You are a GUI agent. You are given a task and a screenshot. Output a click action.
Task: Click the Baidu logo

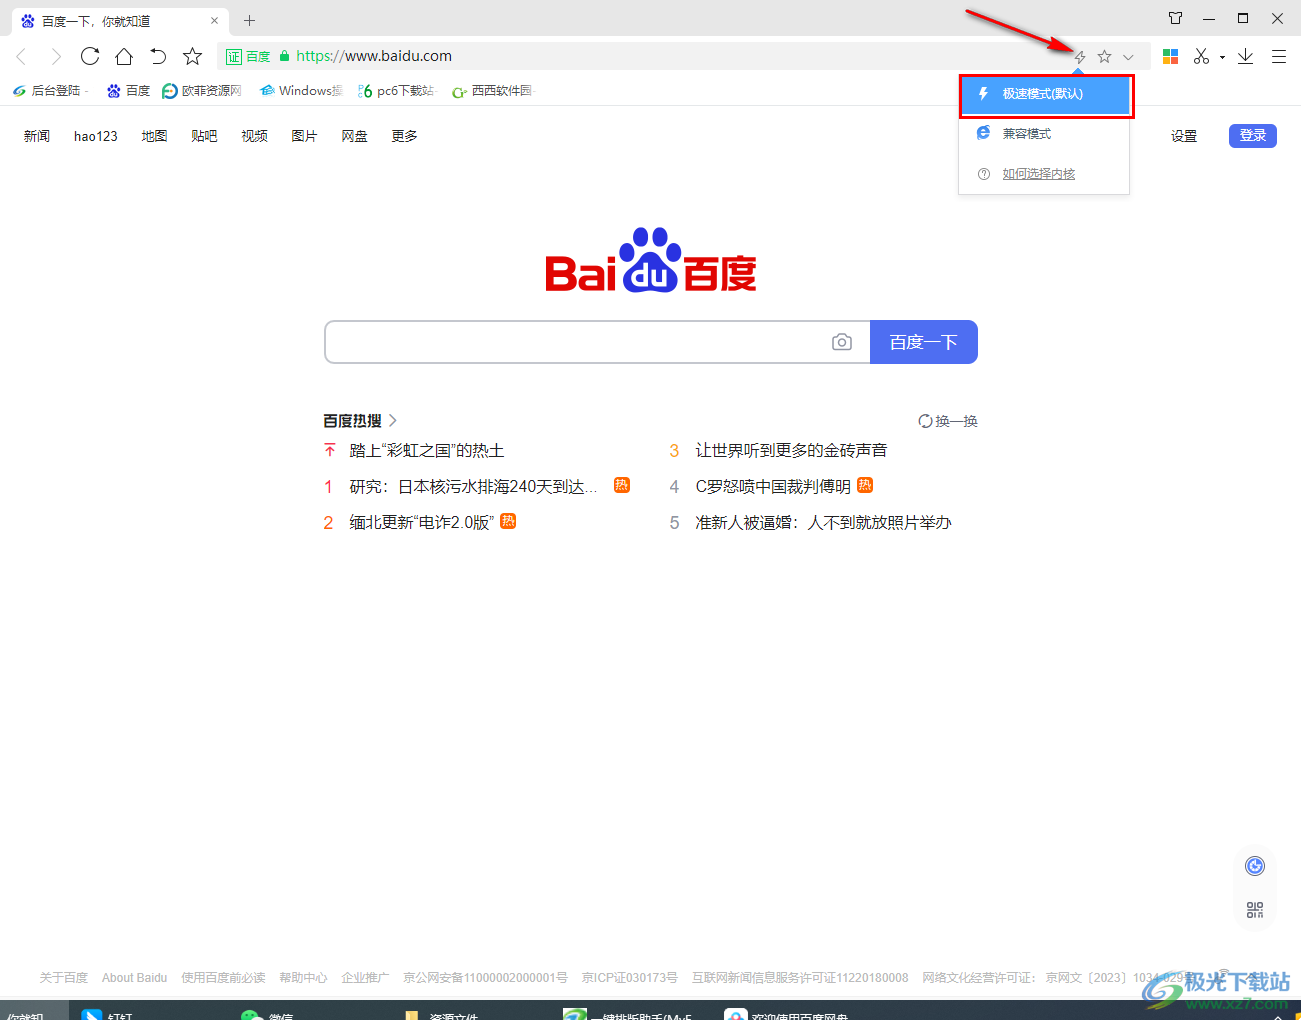click(650, 260)
